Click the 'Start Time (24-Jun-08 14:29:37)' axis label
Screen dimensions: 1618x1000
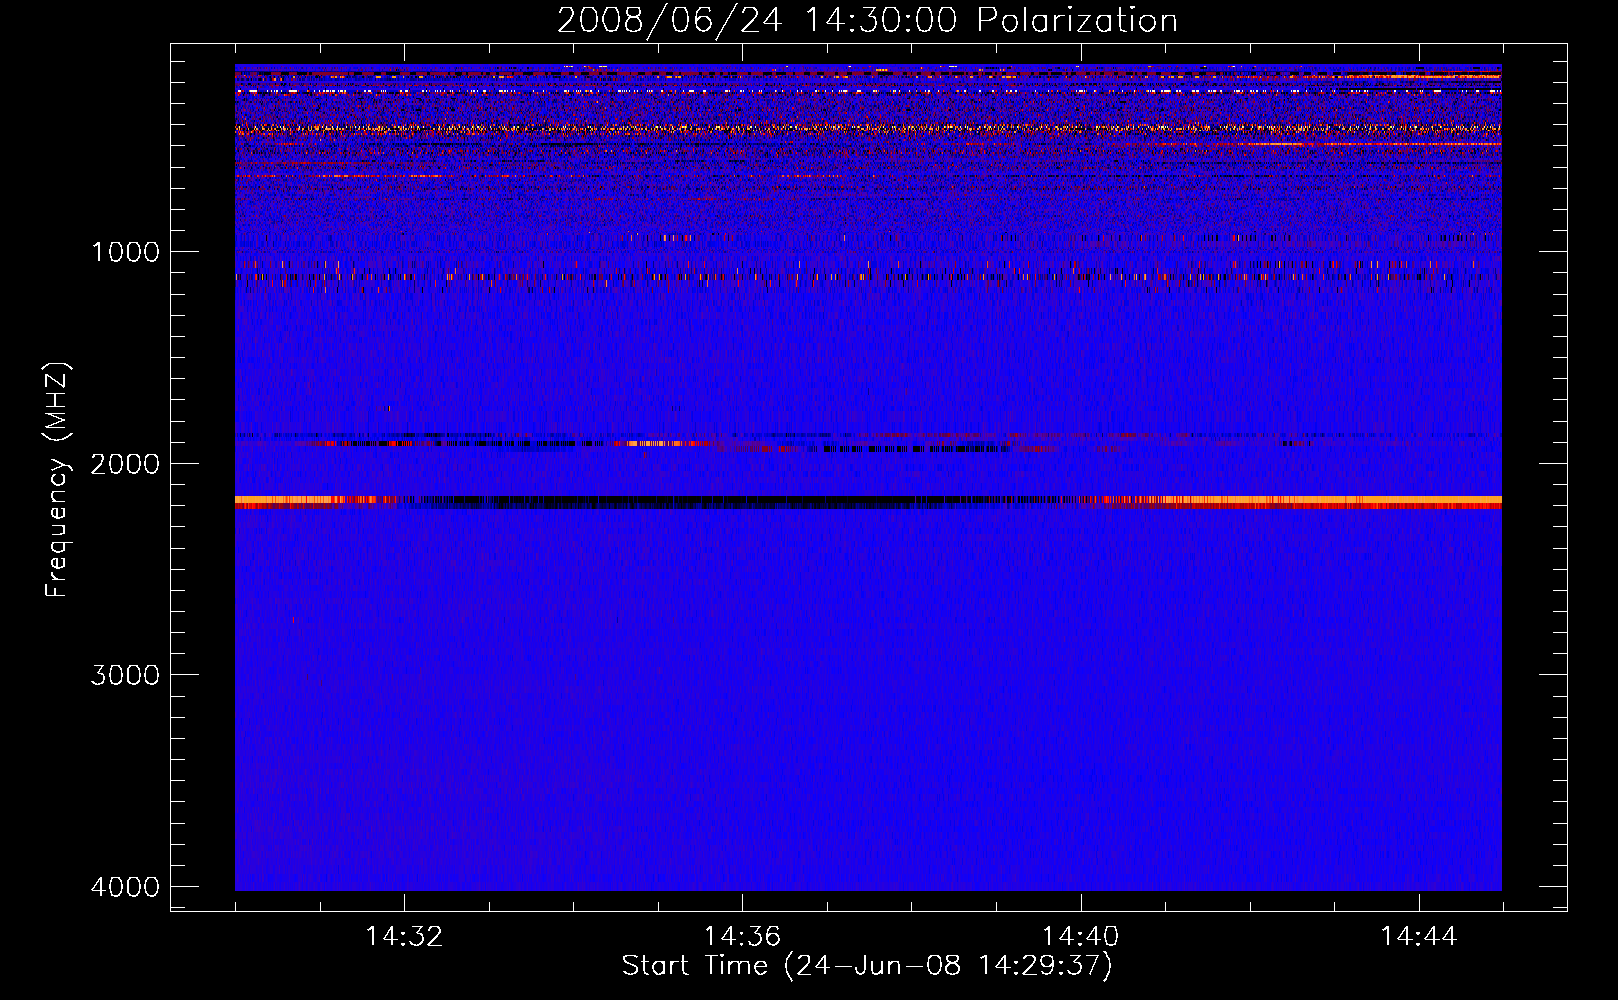coord(867,966)
